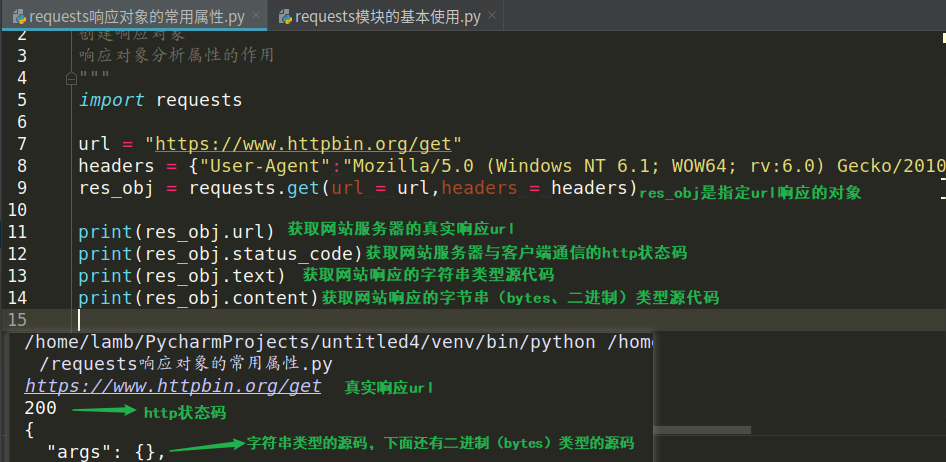Click Python file icon on requests响应对象的常用属性.py tab

(x=19, y=17)
